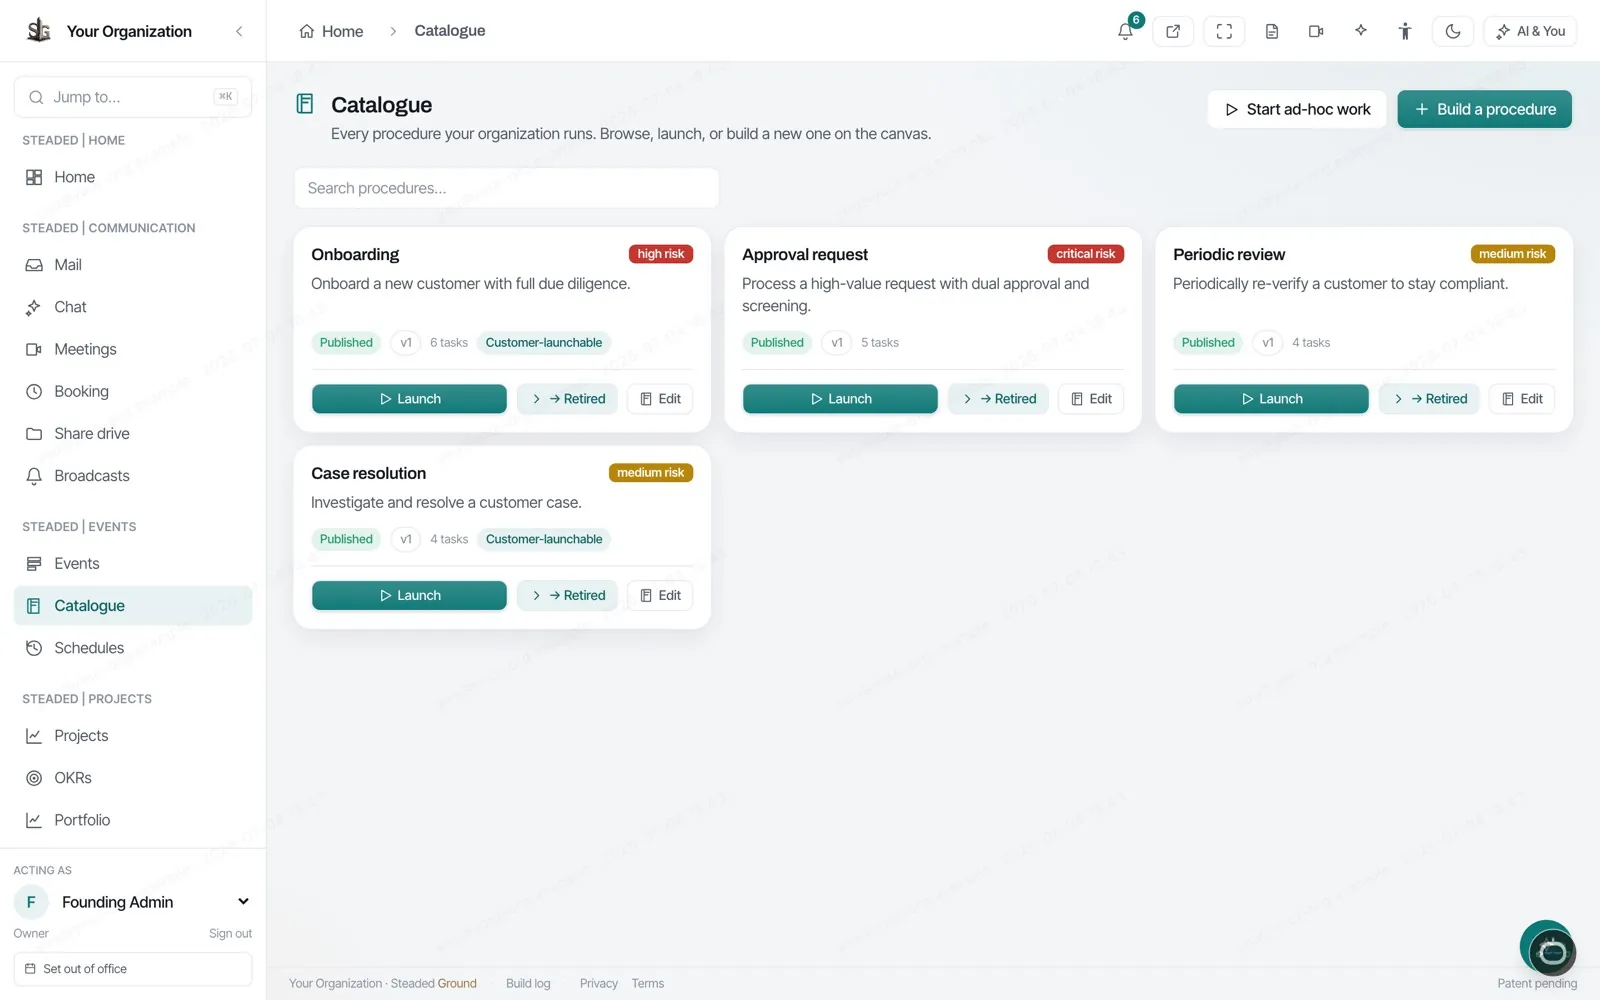Click the critical risk badge
The height and width of the screenshot is (1000, 1600).
point(1085,254)
